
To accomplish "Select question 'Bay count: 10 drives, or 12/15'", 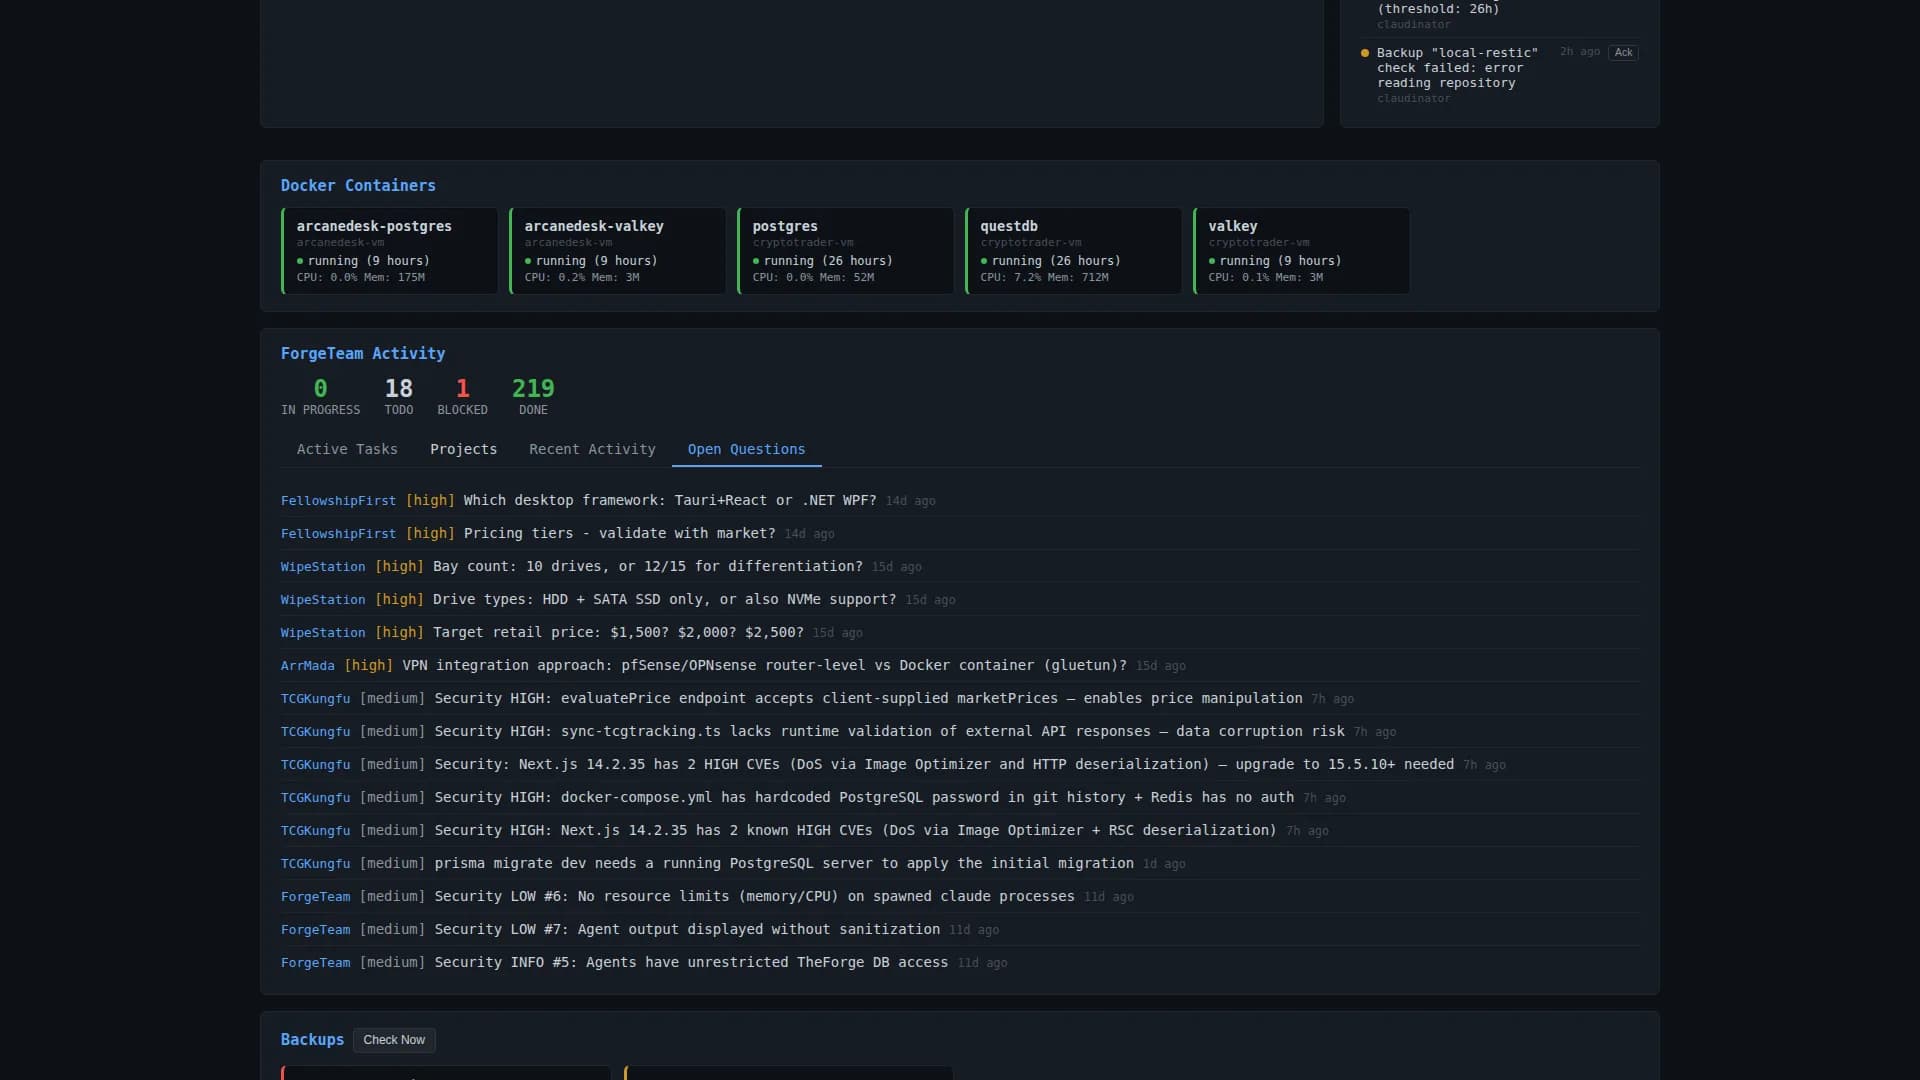I will click(648, 566).
